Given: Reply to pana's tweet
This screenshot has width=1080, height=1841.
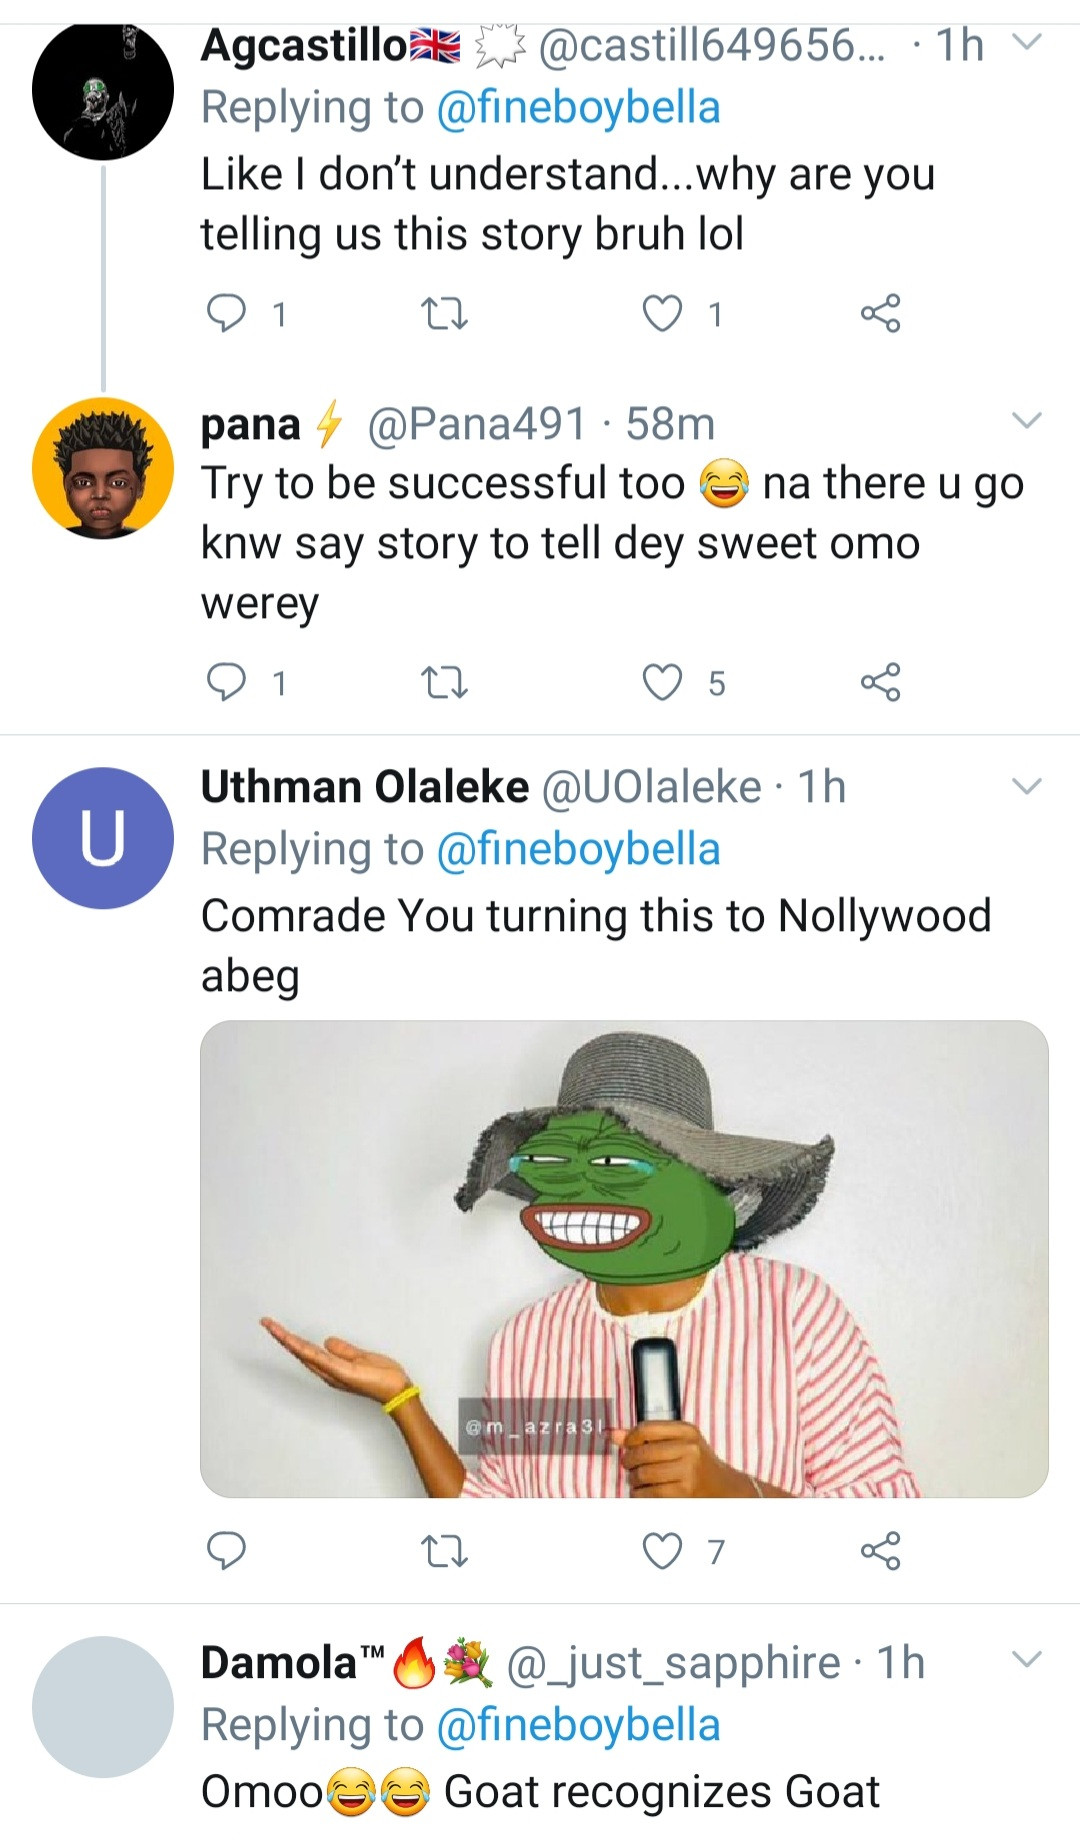Looking at the screenshot, I should pyautogui.click(x=226, y=683).
